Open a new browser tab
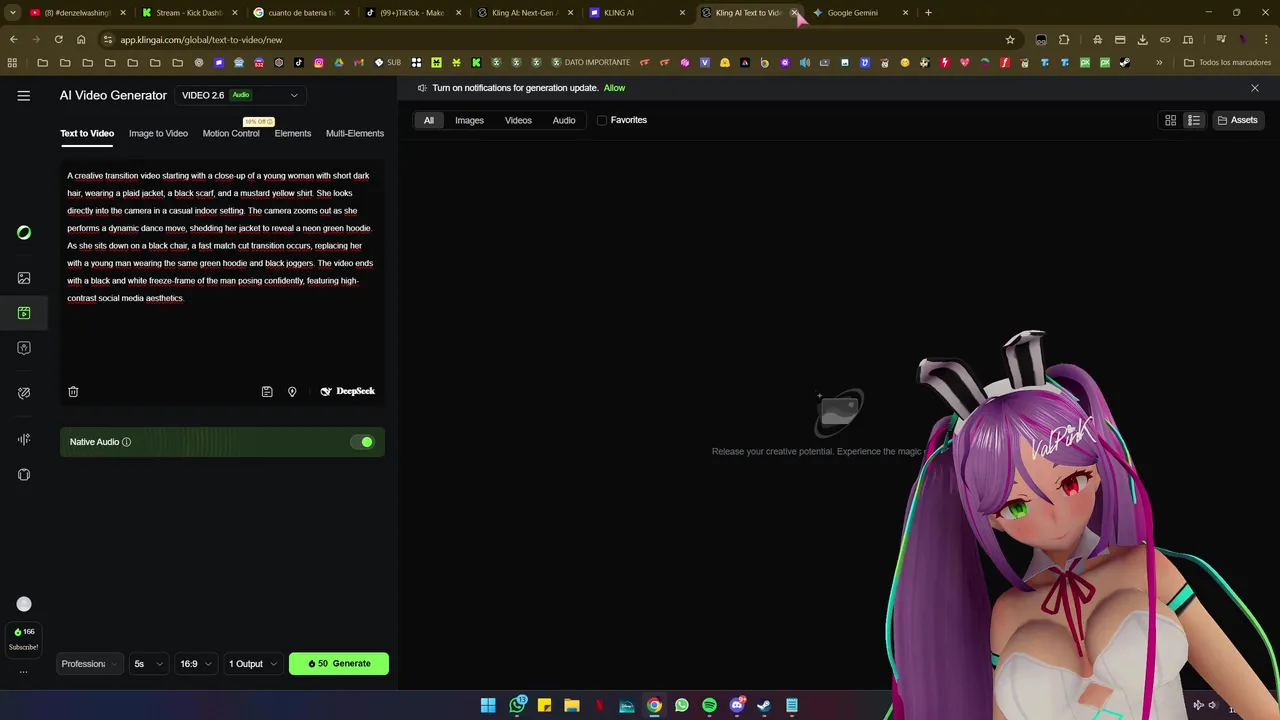 (928, 13)
